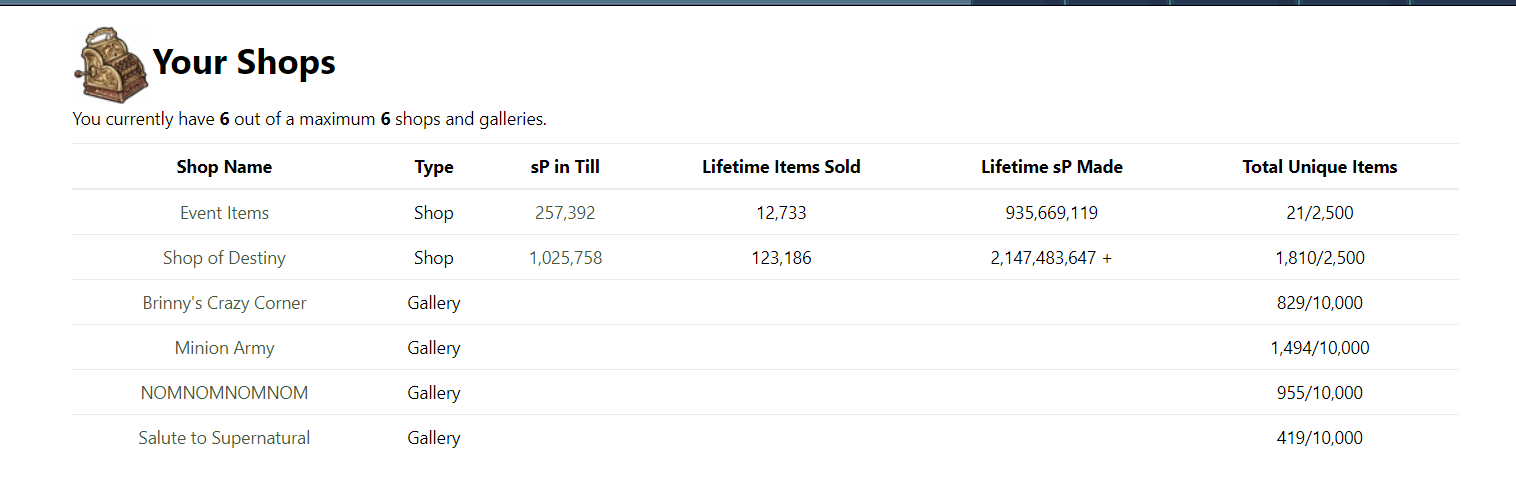Open the Event Items shop
1516x495 pixels.
click(224, 213)
